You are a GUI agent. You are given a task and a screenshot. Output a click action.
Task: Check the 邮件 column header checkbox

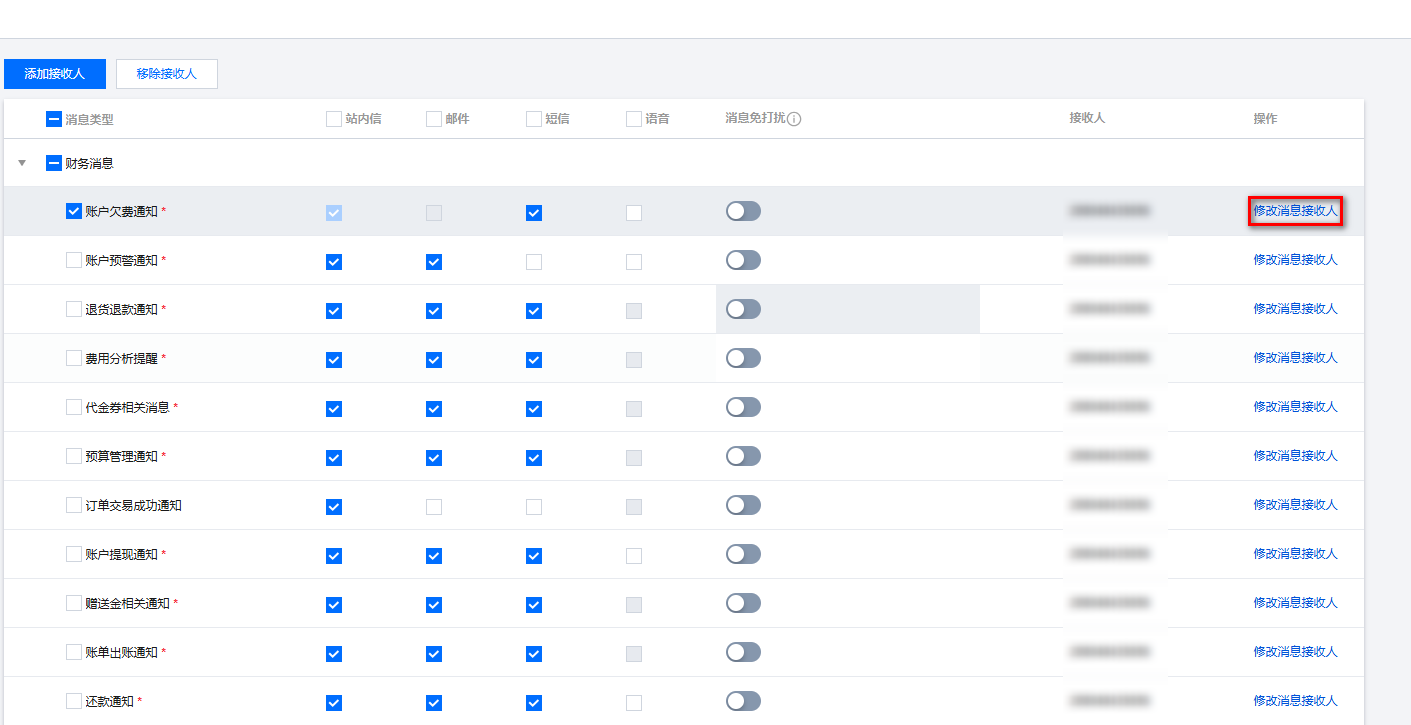pyautogui.click(x=434, y=119)
